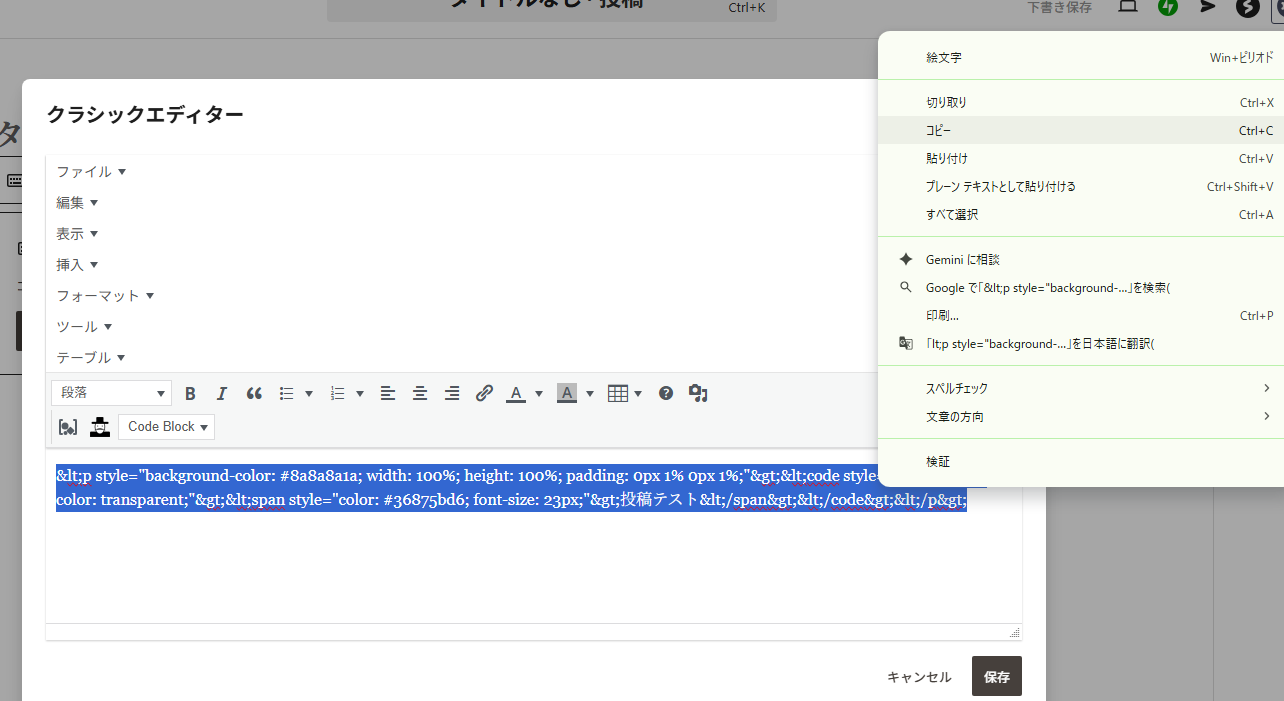Apply blockquote formatting
The height and width of the screenshot is (701, 1284).
tap(254, 394)
